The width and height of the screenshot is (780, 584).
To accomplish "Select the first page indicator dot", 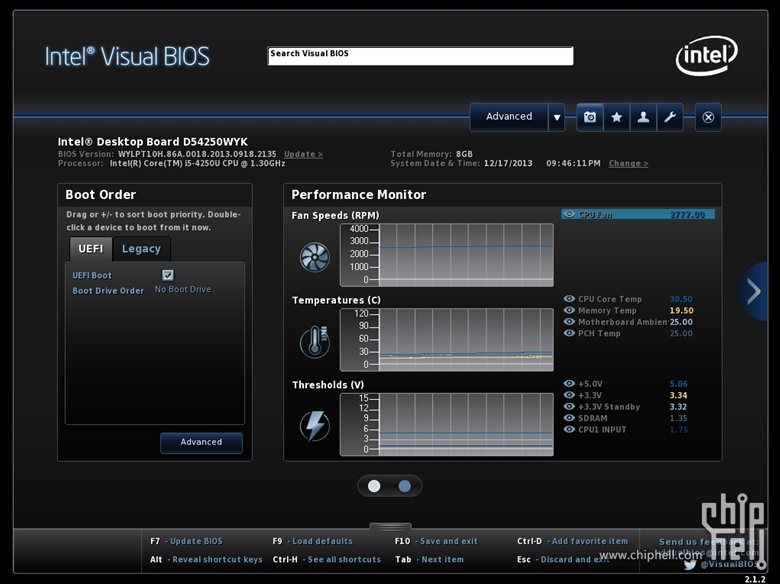I will (x=374, y=486).
